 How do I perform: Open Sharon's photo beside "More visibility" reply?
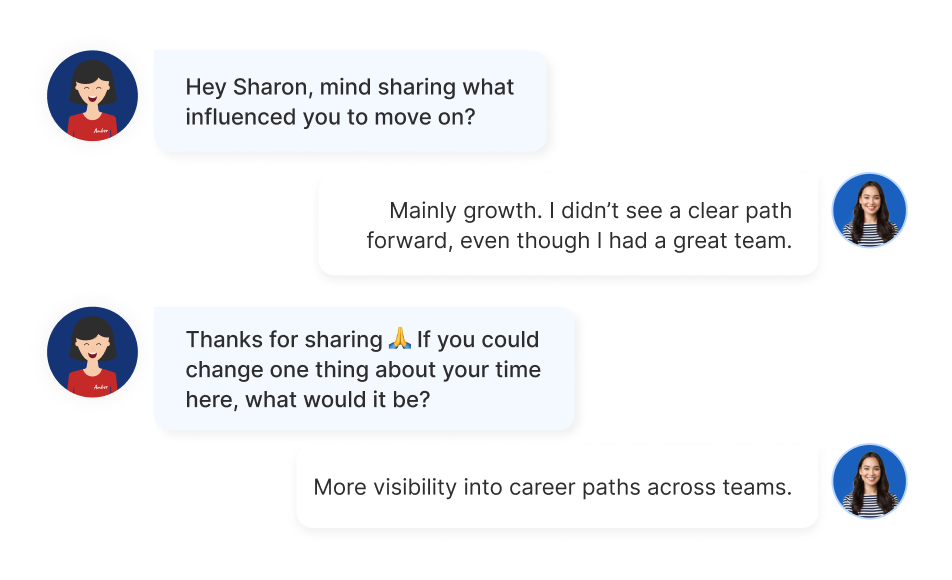coord(869,481)
